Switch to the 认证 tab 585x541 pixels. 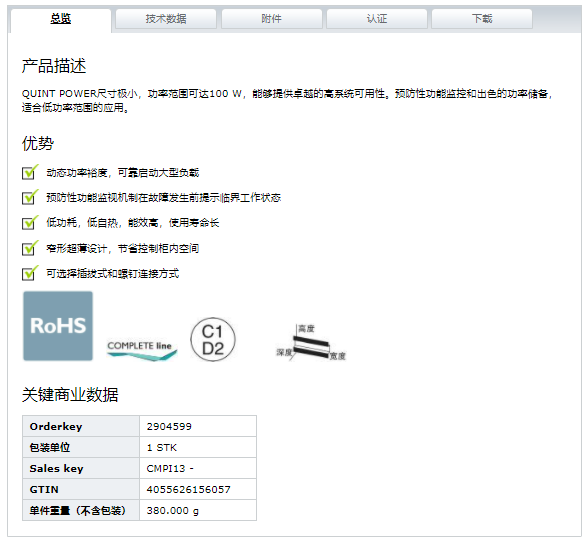pyautogui.click(x=377, y=19)
